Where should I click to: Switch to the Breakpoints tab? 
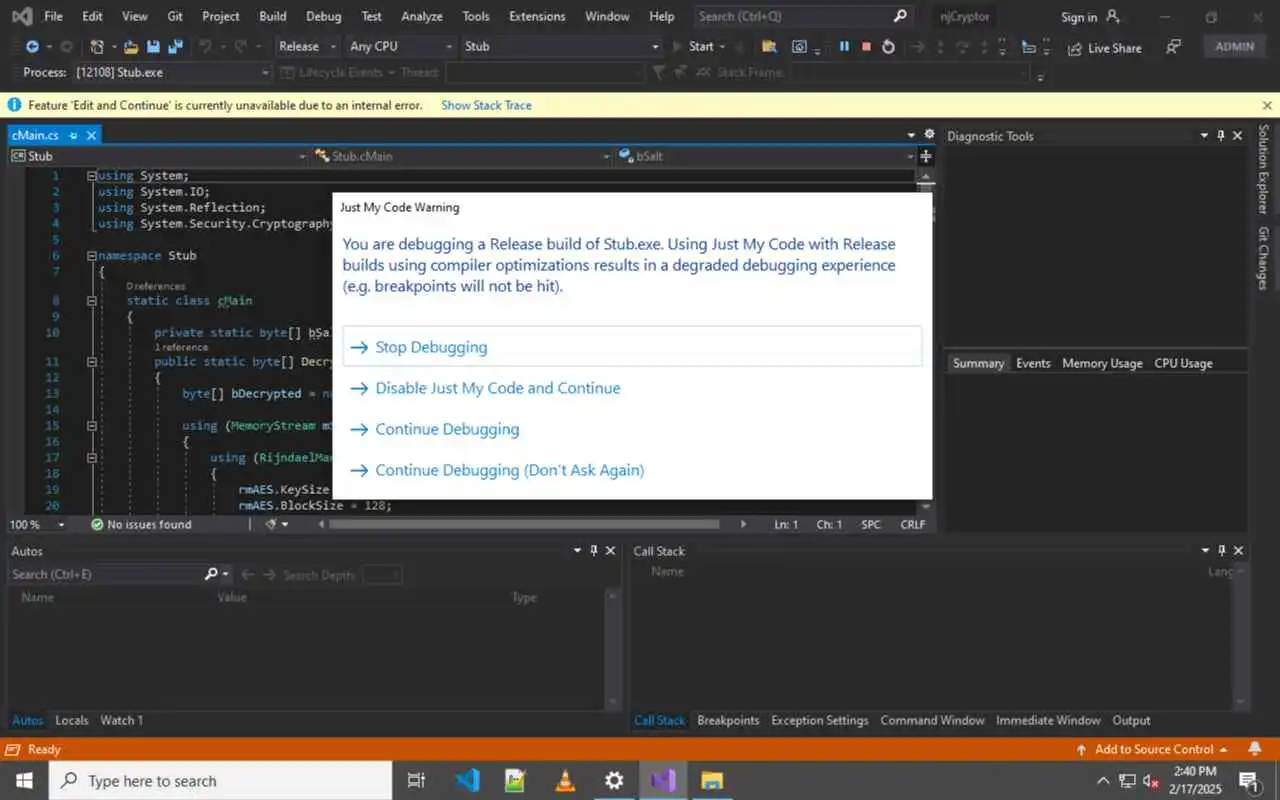click(728, 720)
